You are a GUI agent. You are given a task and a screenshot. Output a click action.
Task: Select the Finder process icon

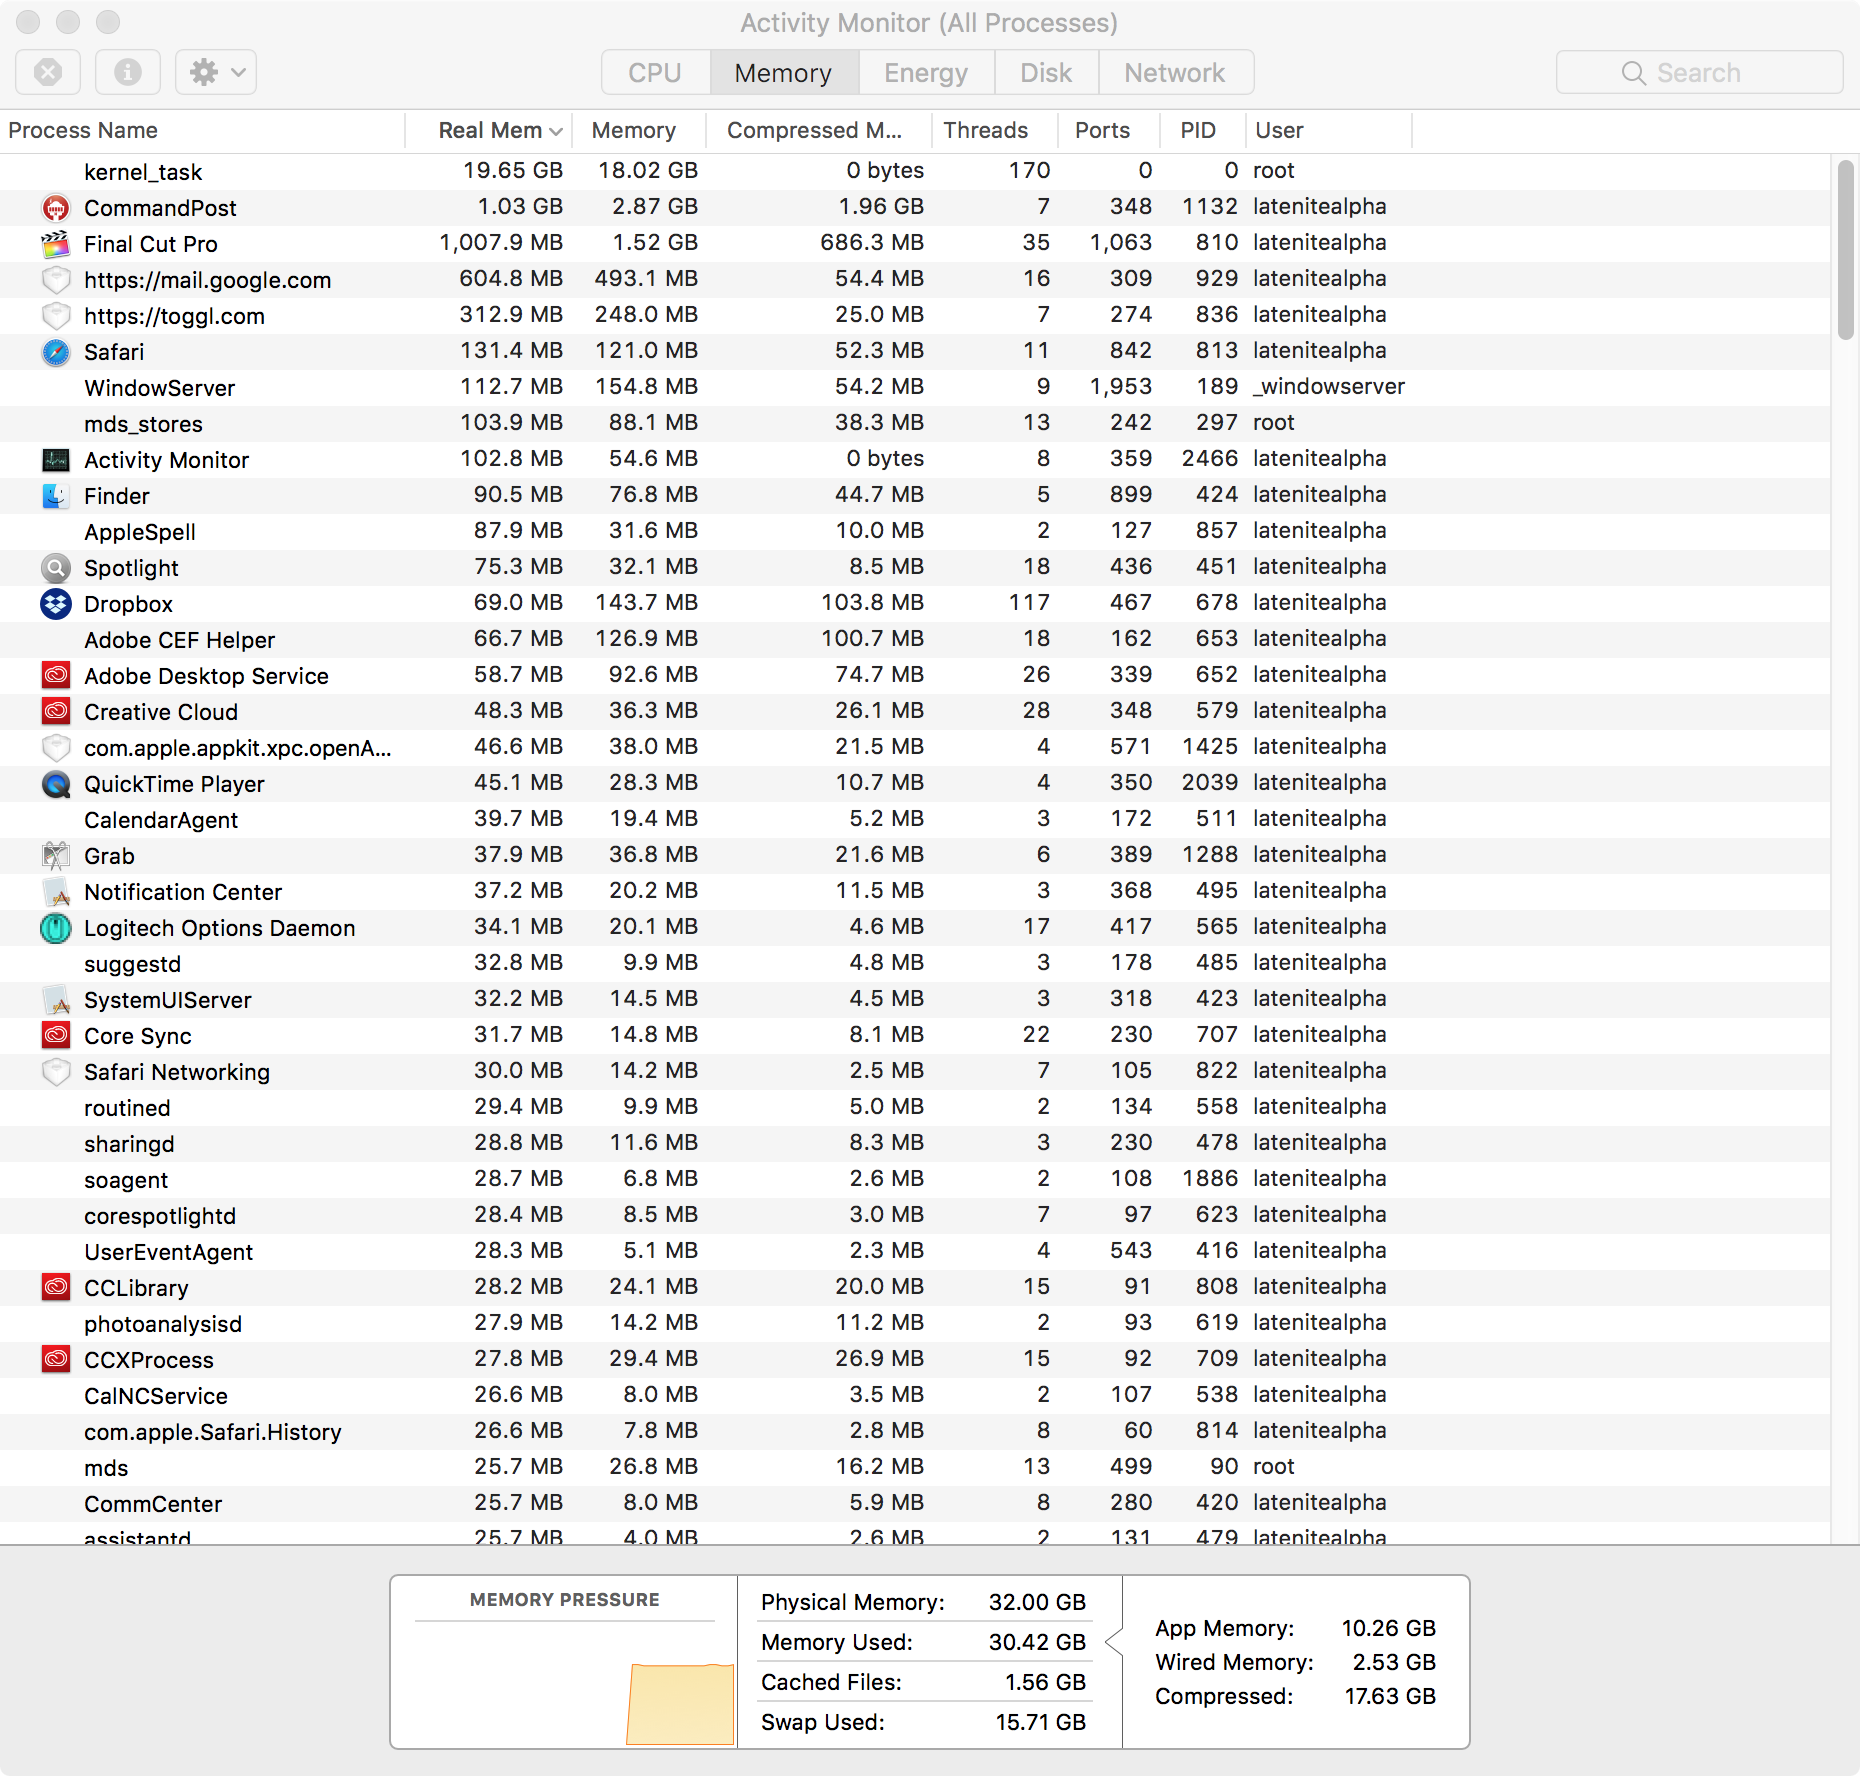[56, 495]
